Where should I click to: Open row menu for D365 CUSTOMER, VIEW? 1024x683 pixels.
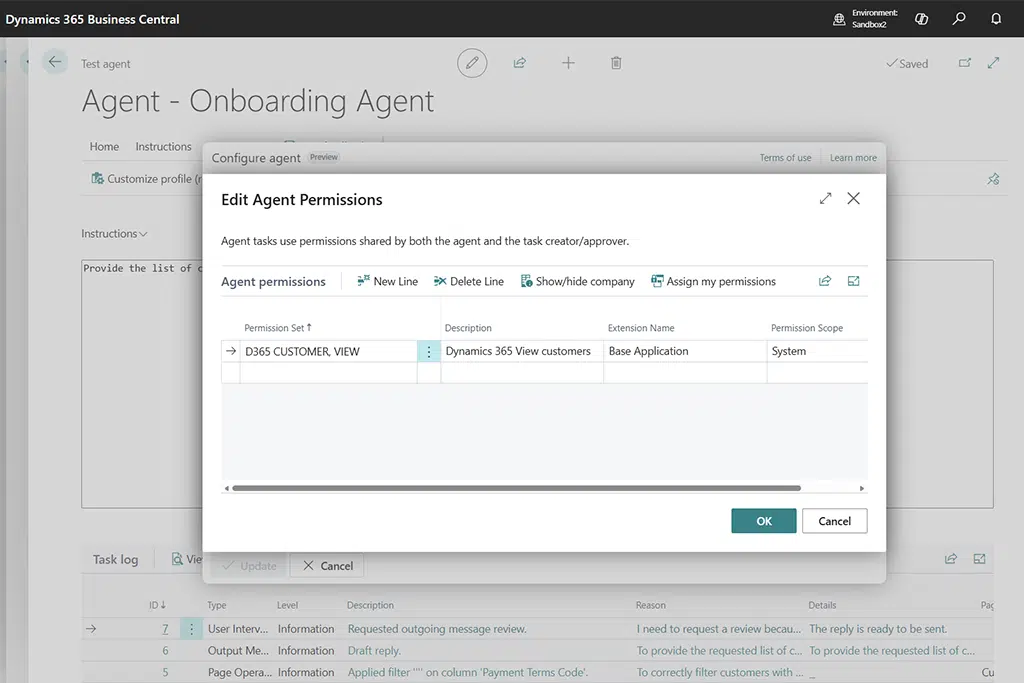pyautogui.click(x=428, y=351)
